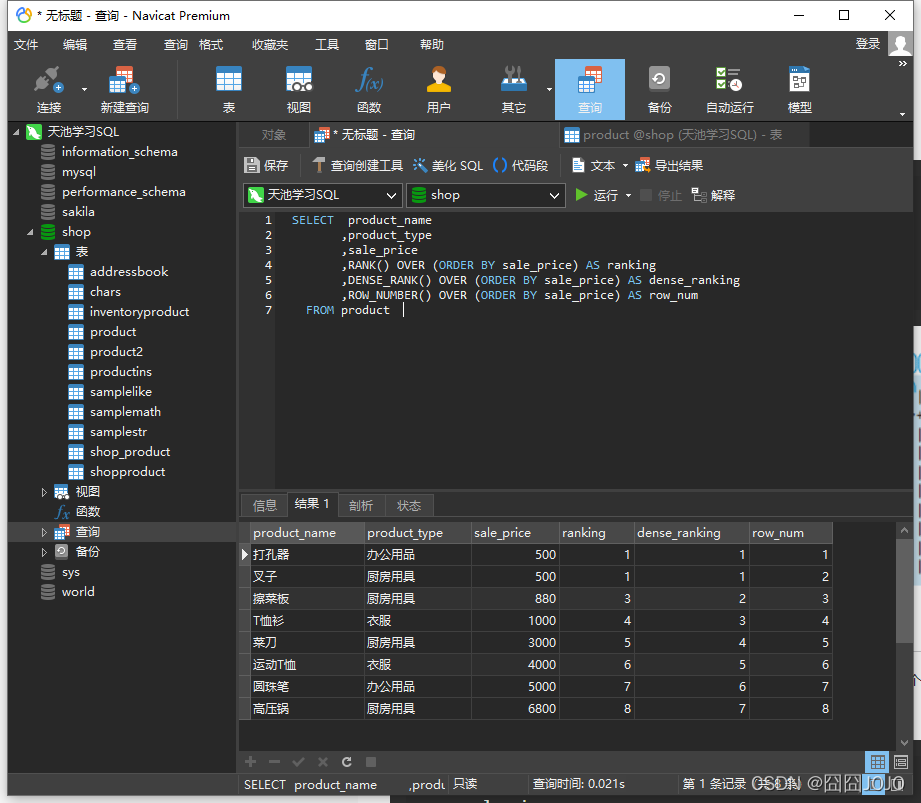Open the Edit (编辑) menu
The height and width of the screenshot is (803, 921).
[75, 45]
